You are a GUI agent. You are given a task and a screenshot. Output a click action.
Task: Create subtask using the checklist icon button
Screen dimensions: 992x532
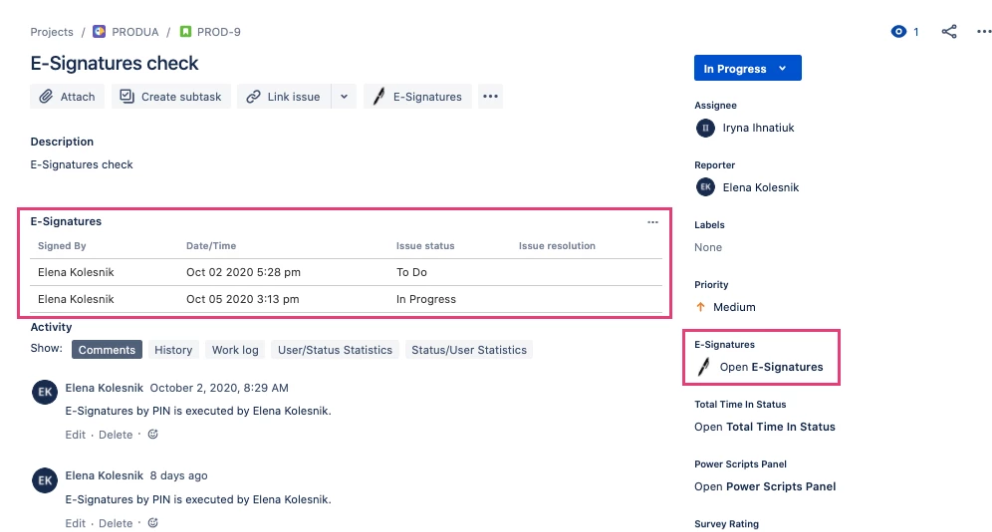[171, 97]
